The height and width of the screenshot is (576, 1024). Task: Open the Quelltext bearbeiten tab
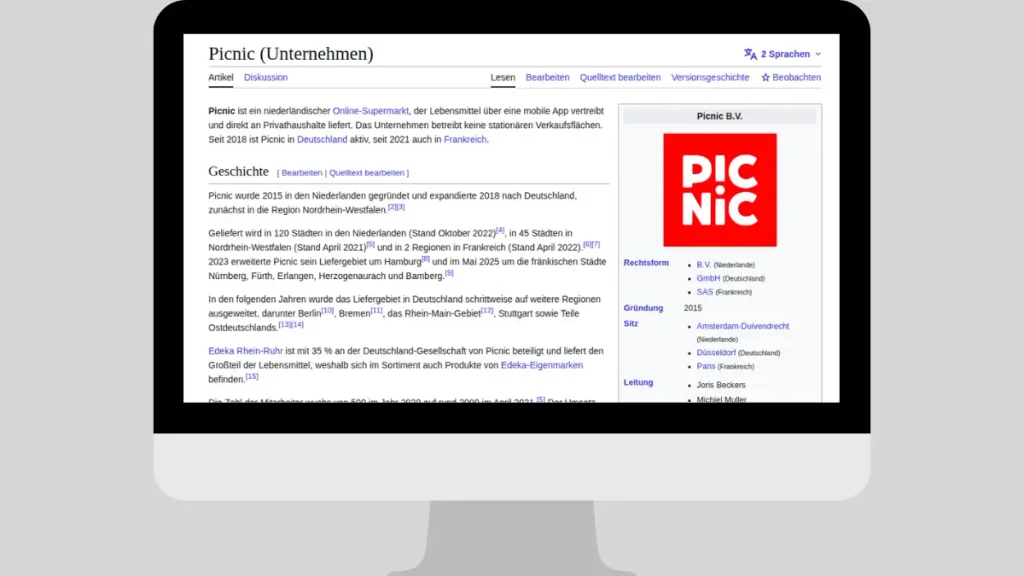(620, 77)
